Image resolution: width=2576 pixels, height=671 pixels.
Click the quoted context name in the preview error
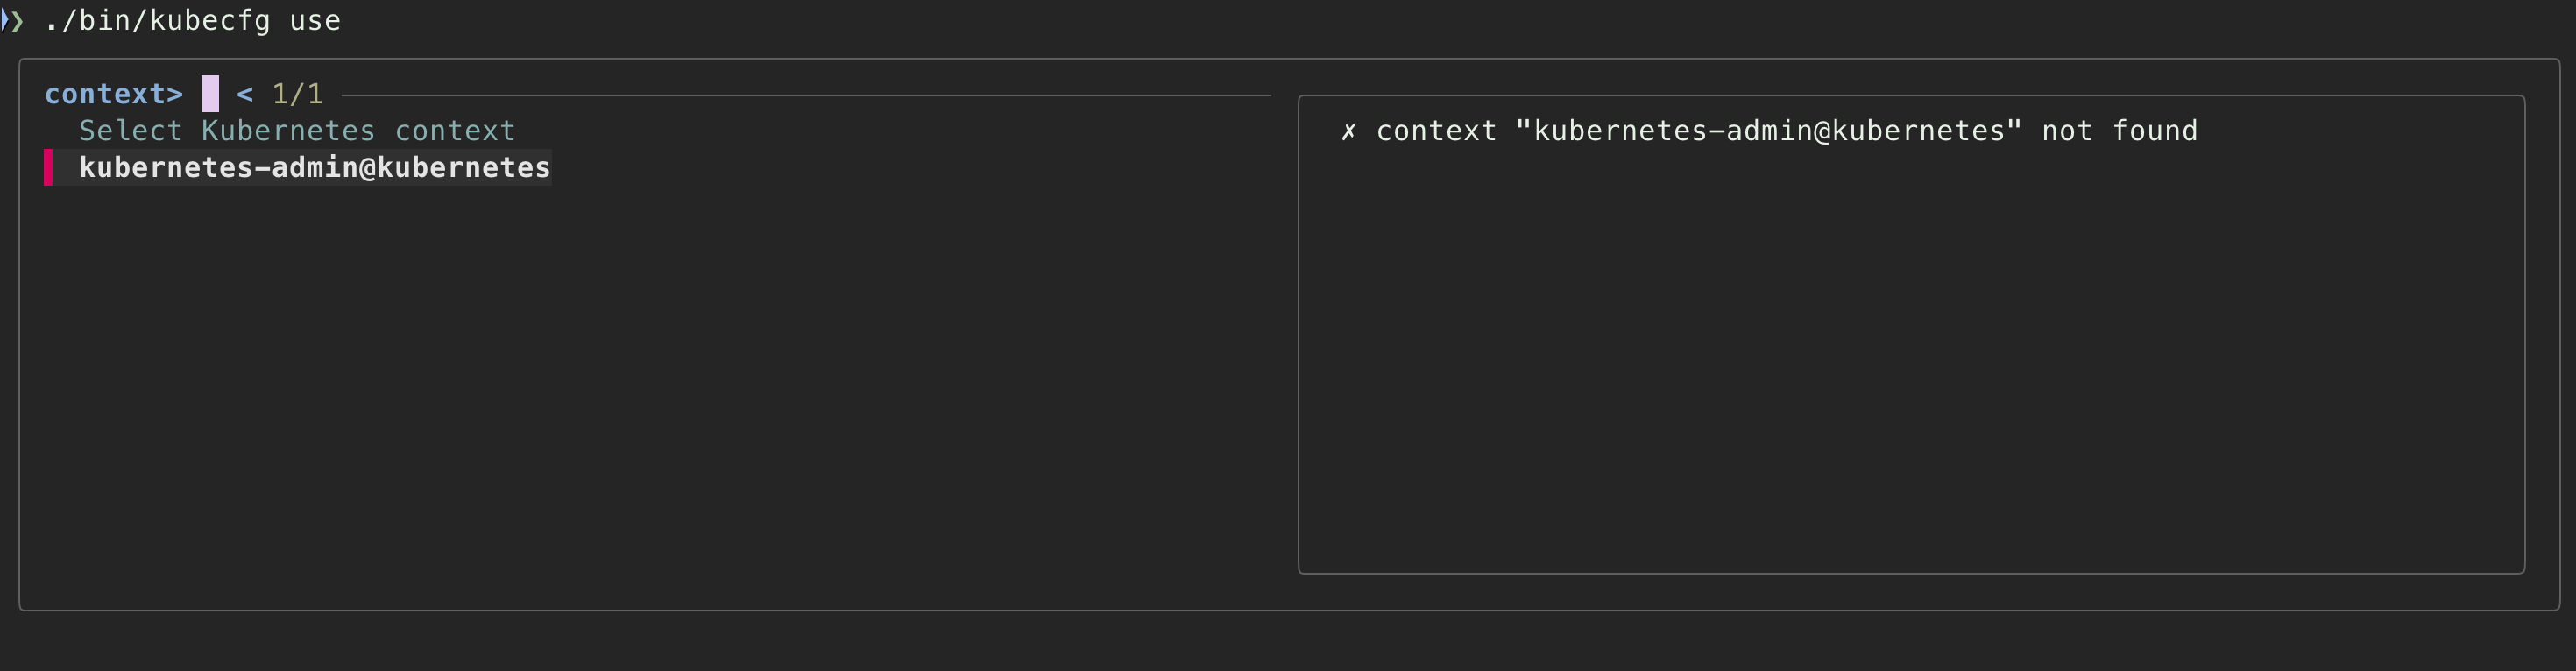(x=1768, y=131)
